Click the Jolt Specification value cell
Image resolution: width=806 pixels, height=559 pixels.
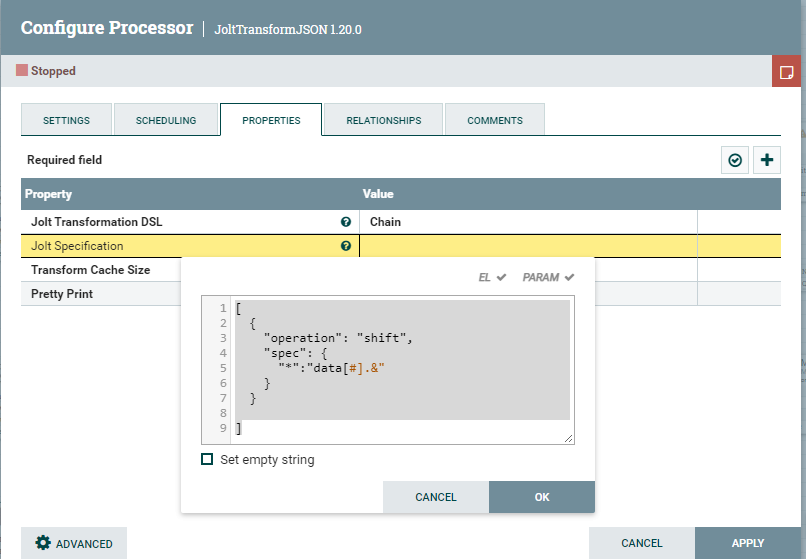pyautogui.click(x=527, y=246)
